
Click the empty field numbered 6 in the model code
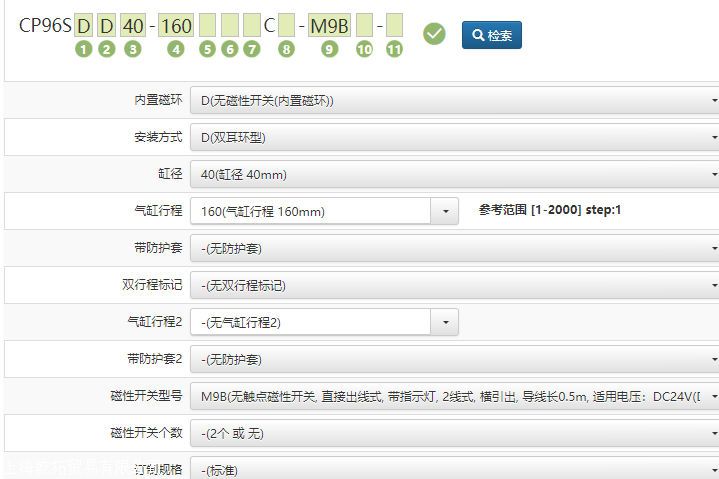[x=230, y=26]
